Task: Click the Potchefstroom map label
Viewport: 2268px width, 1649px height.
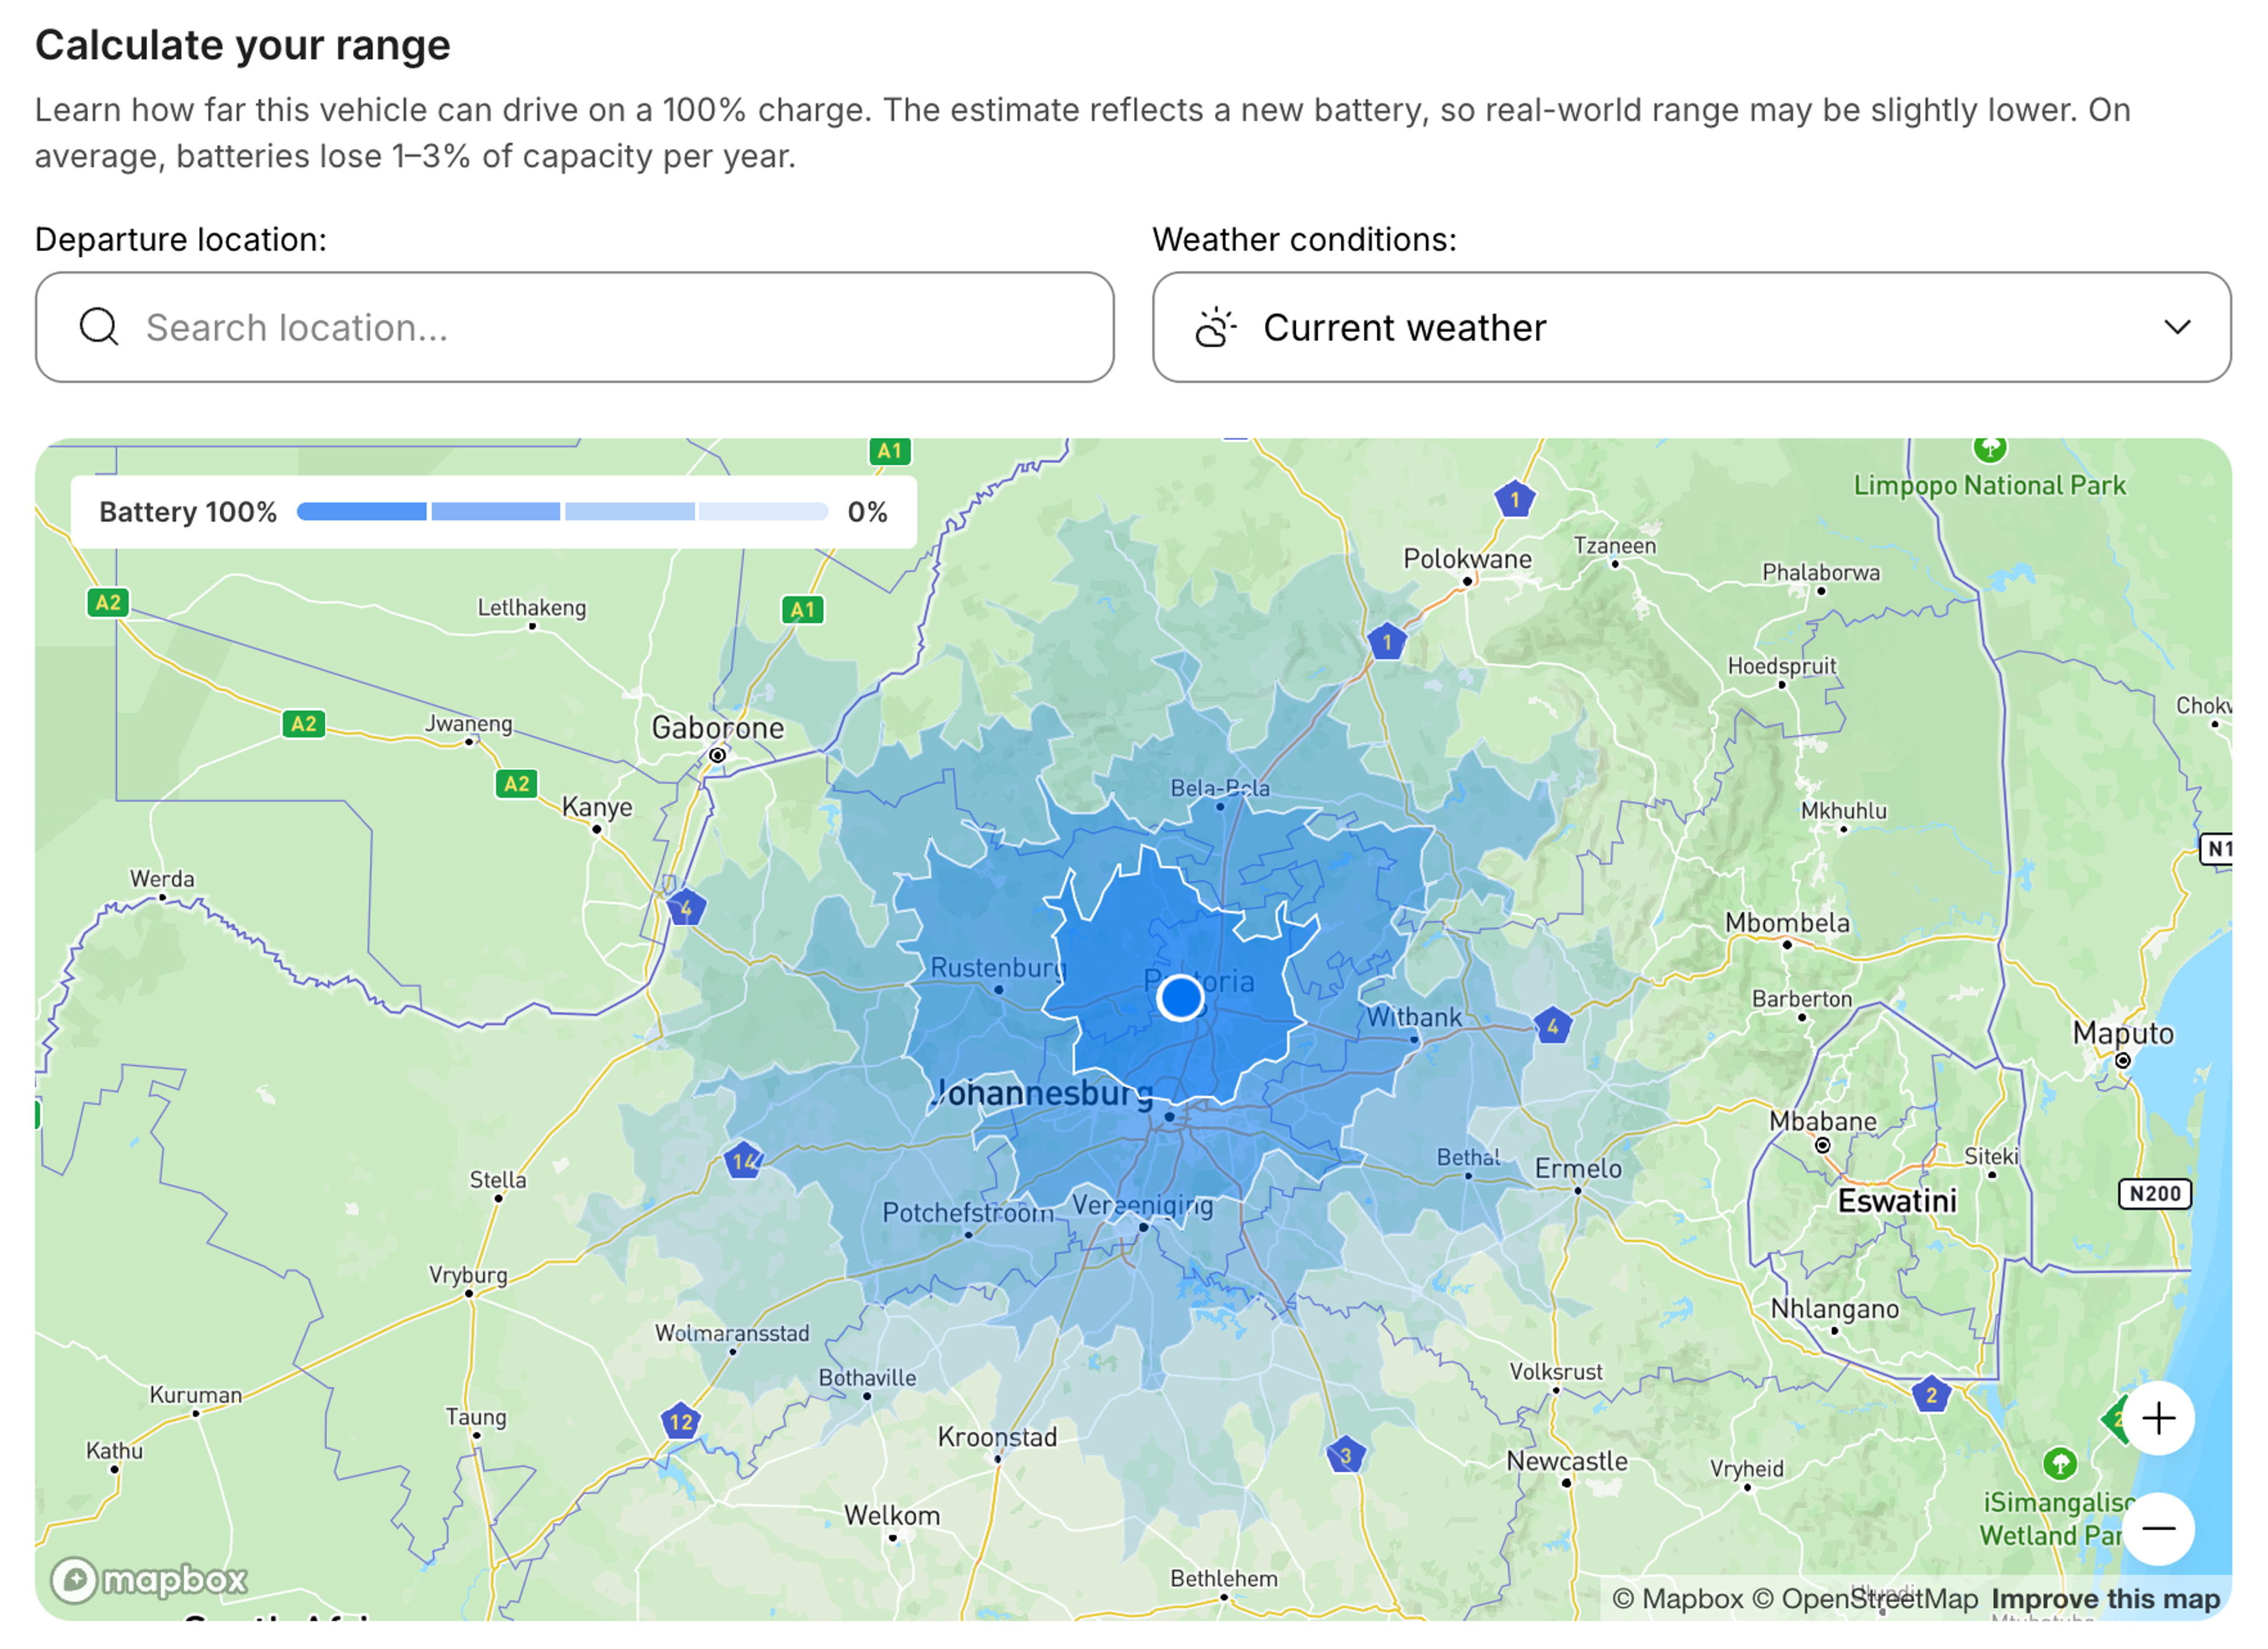Action: coord(967,1212)
